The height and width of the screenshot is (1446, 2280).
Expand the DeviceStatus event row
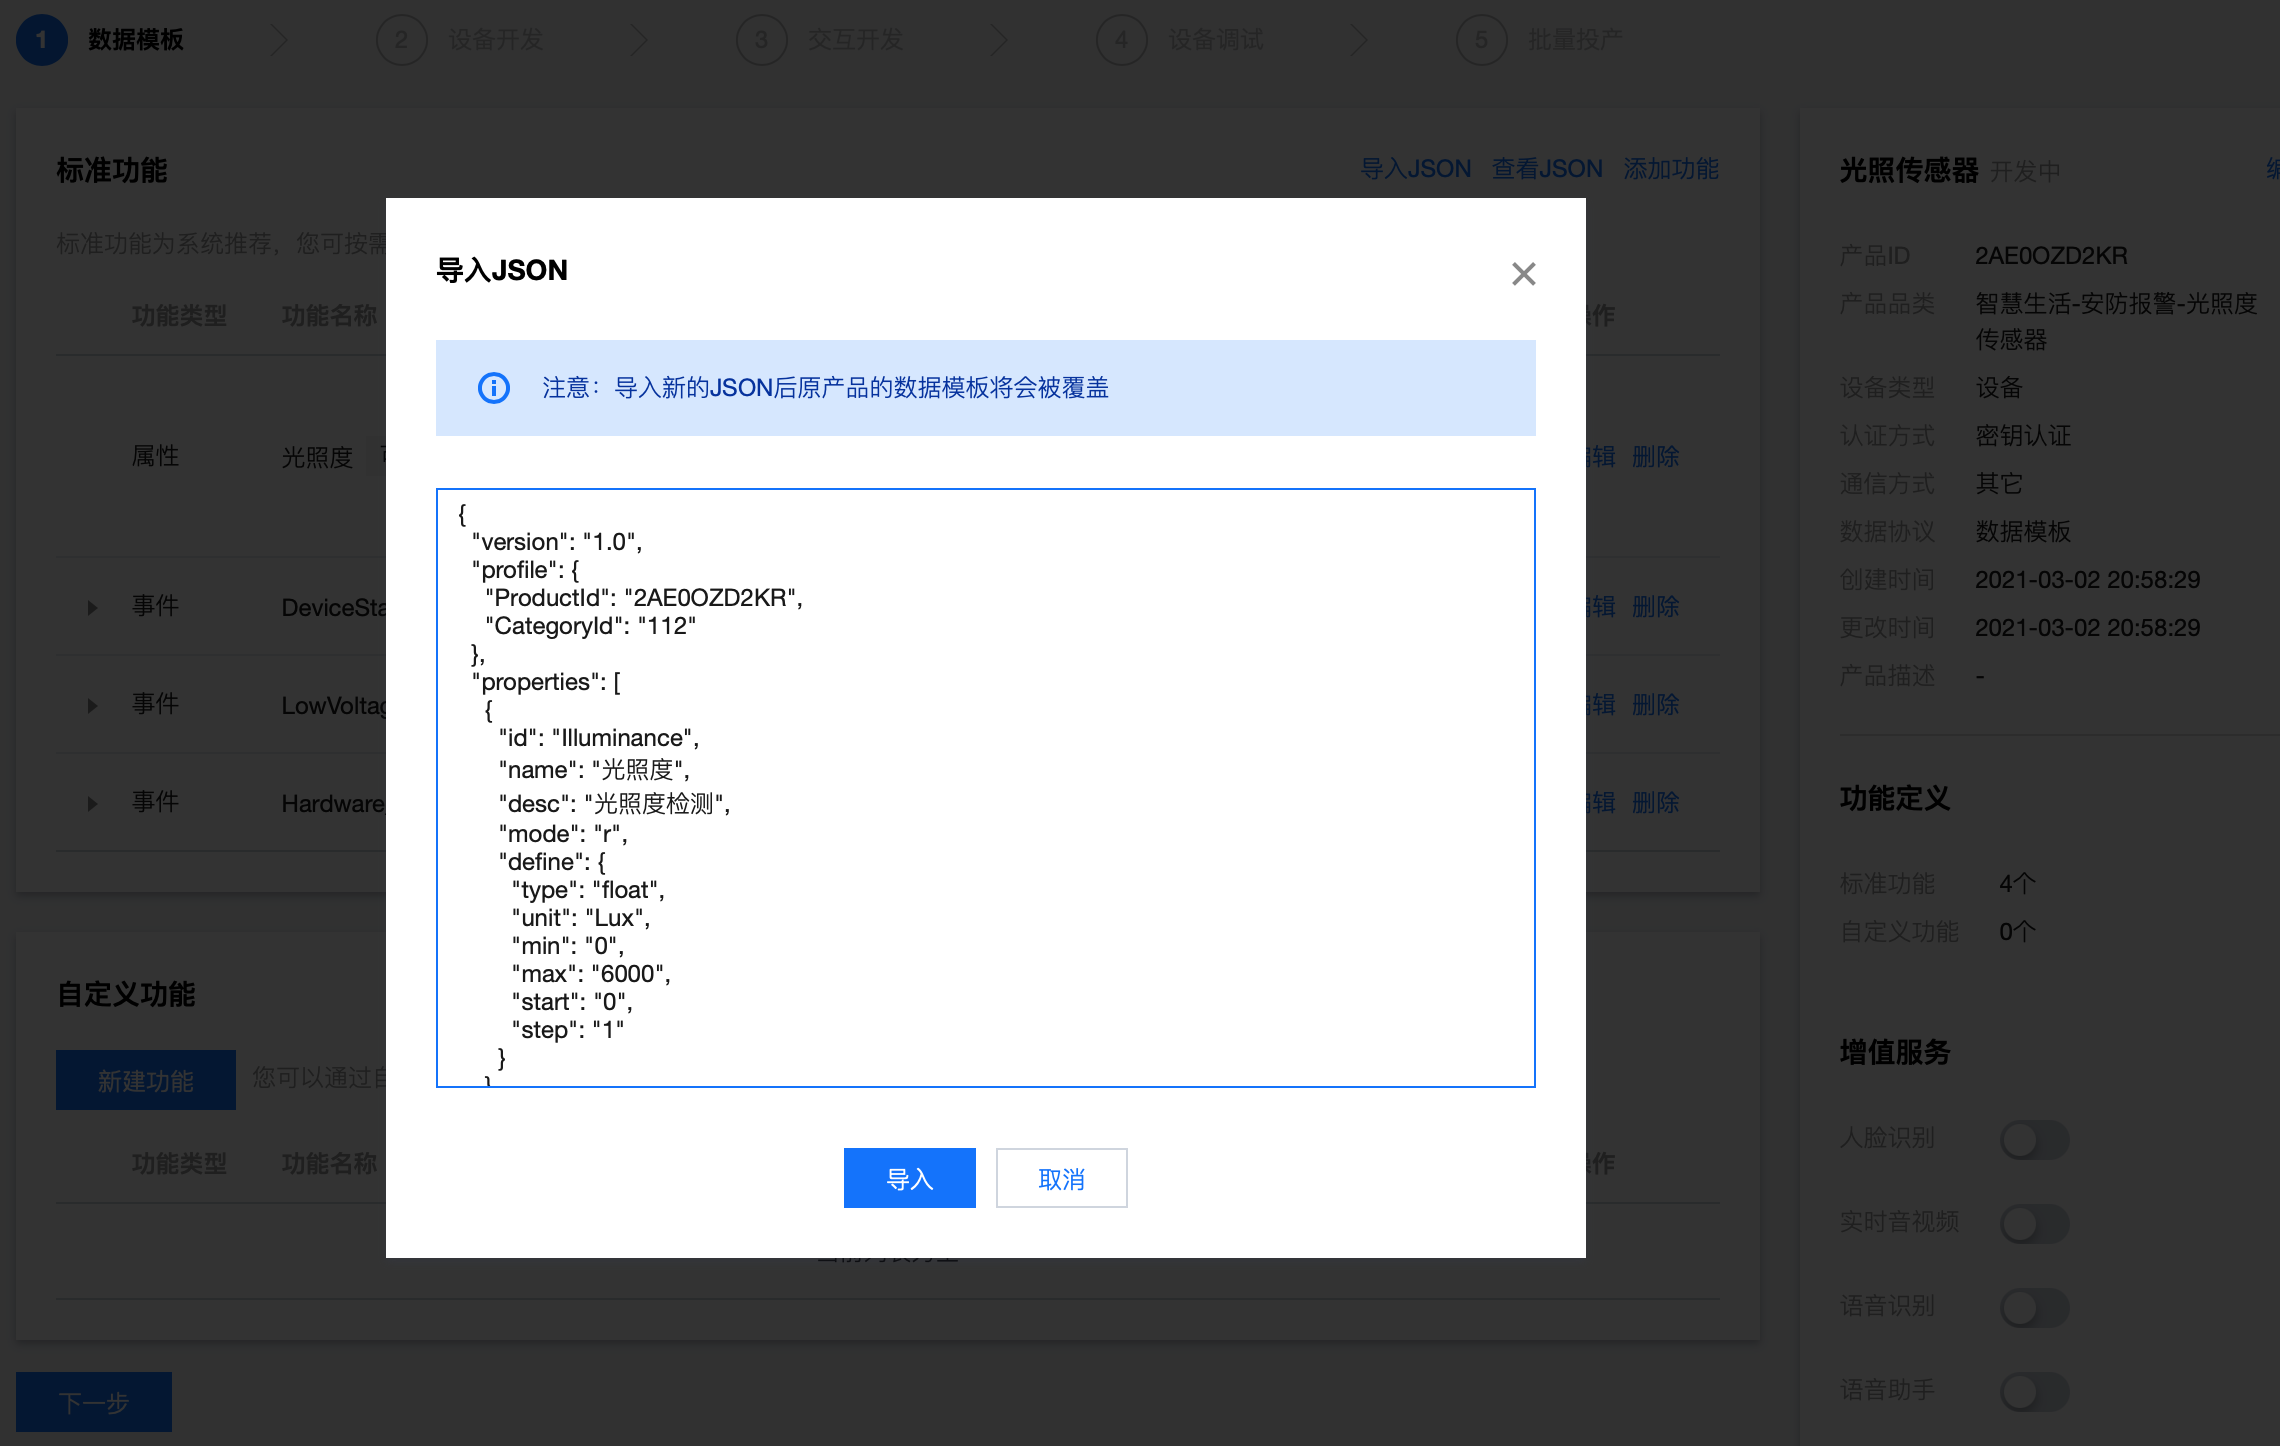click(x=93, y=607)
